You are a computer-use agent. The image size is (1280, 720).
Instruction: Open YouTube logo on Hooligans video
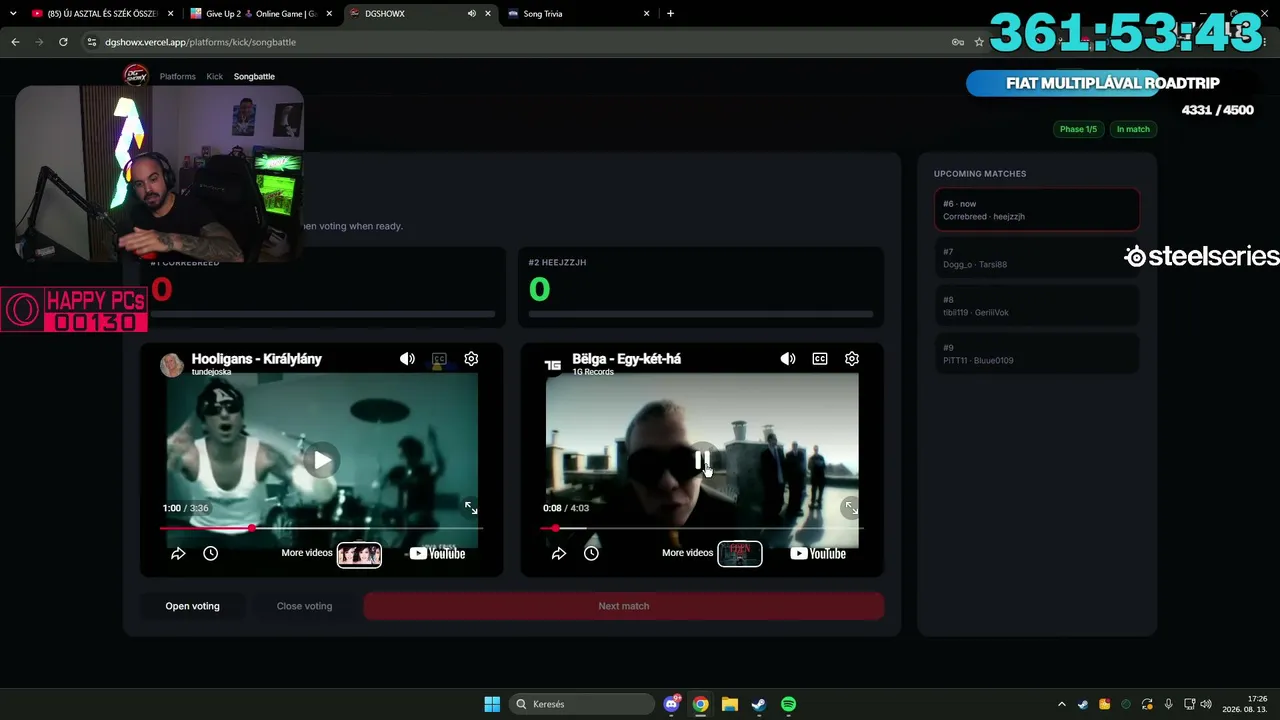[437, 553]
